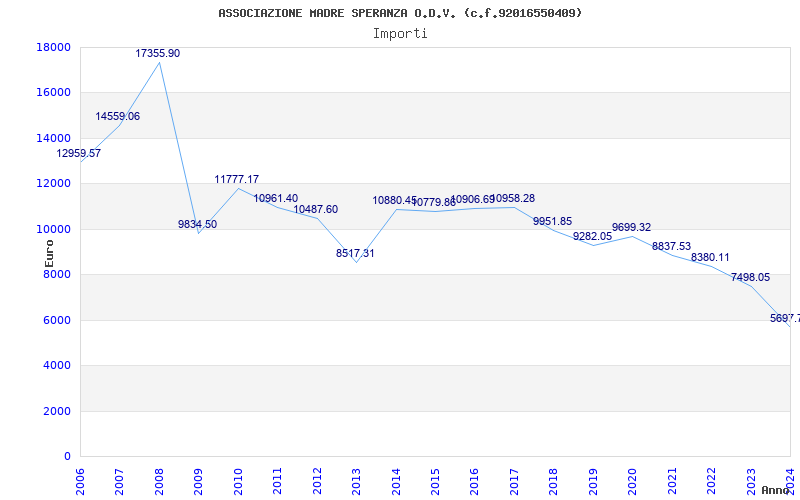Select the data label 7498.05

coord(751,278)
